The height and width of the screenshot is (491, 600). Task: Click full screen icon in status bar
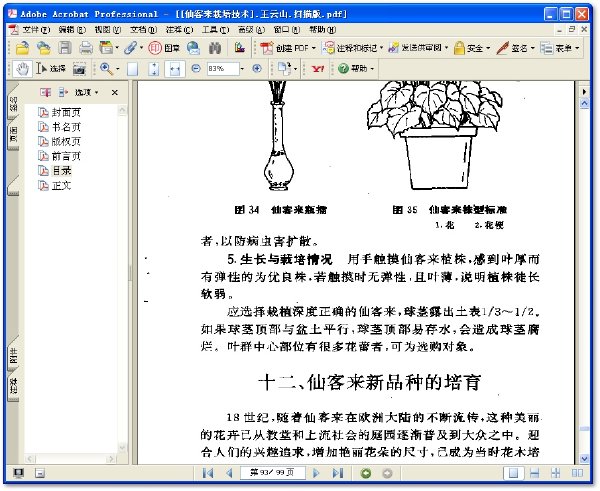coord(18,473)
